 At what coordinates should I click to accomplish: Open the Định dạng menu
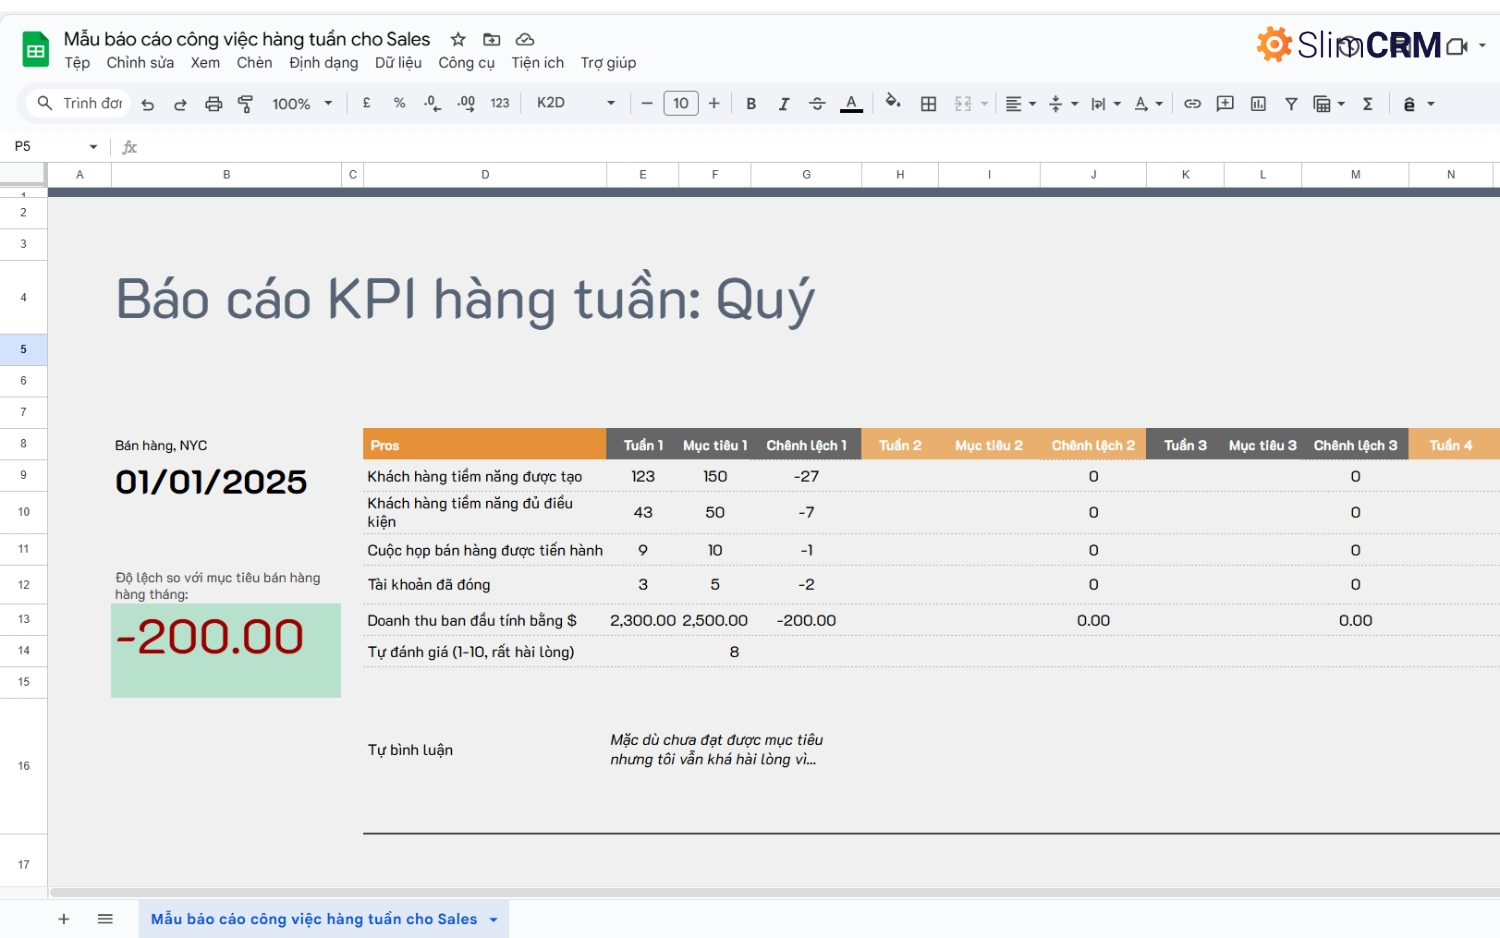[323, 63]
